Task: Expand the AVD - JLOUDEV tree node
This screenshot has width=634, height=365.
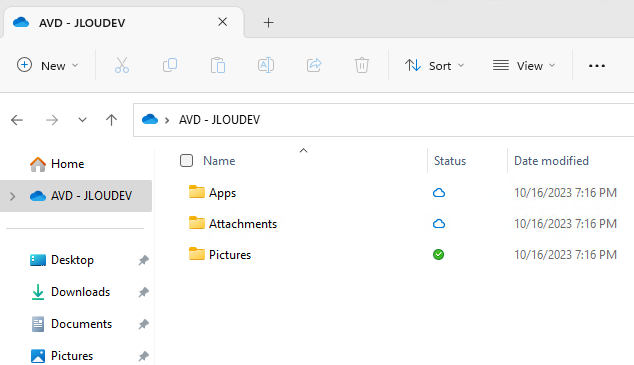Action: pos(13,196)
